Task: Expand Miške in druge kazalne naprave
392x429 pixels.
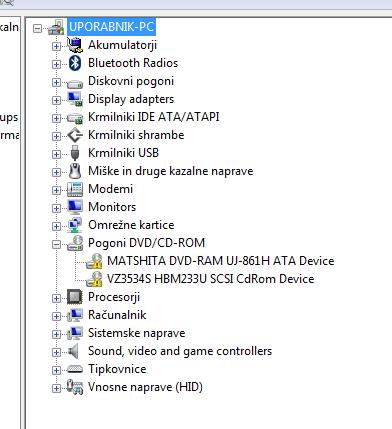Action: tap(56, 172)
